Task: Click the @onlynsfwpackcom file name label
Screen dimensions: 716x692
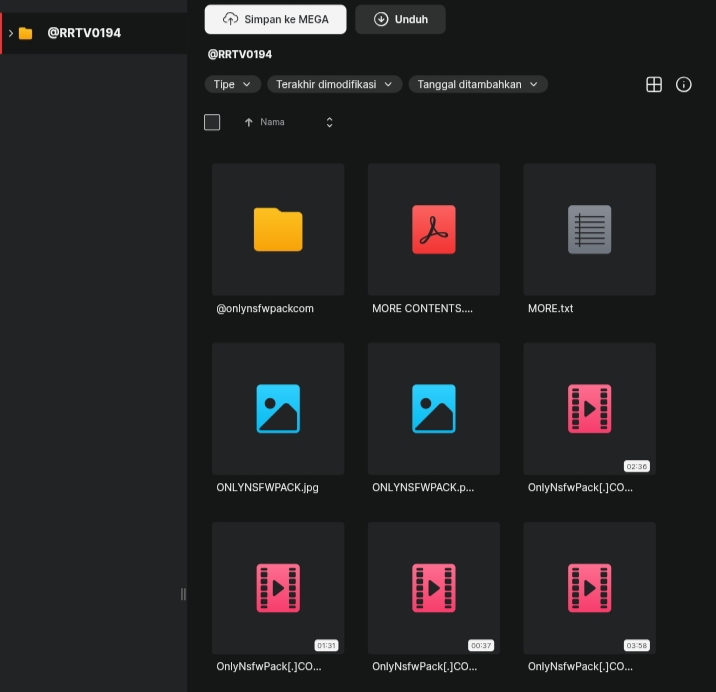Action: [x=265, y=309]
